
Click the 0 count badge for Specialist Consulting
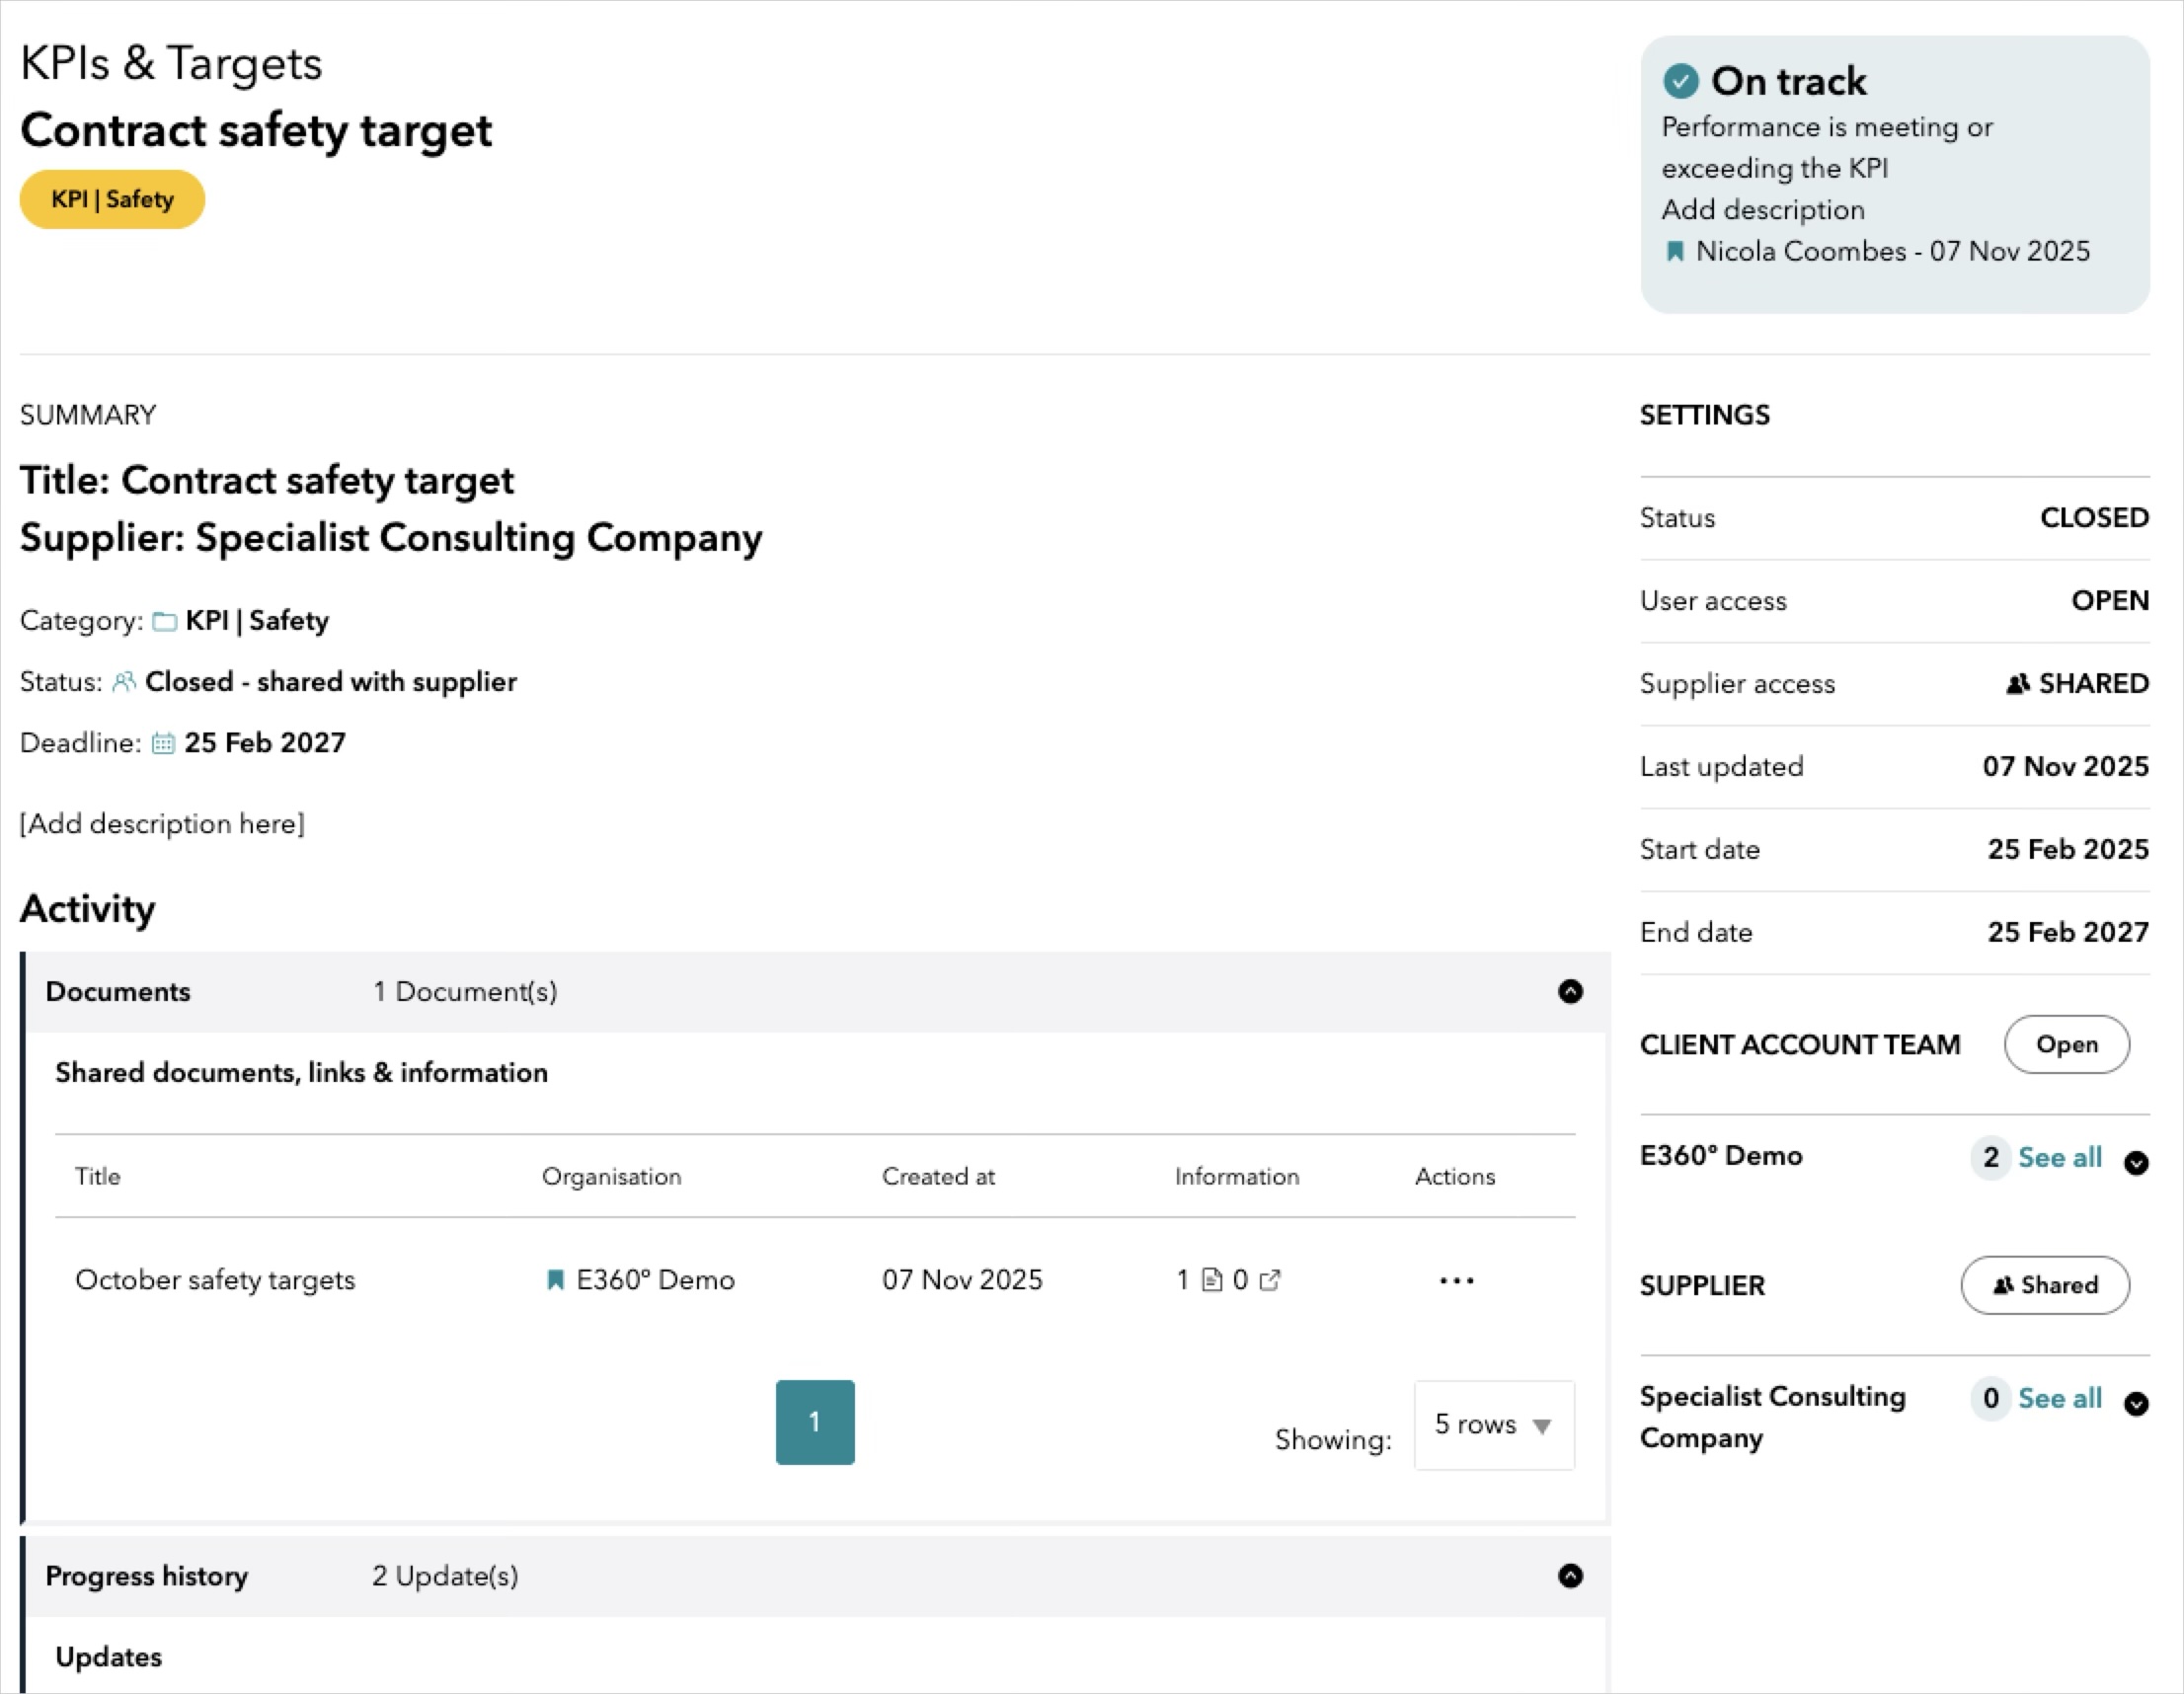tap(1991, 1399)
